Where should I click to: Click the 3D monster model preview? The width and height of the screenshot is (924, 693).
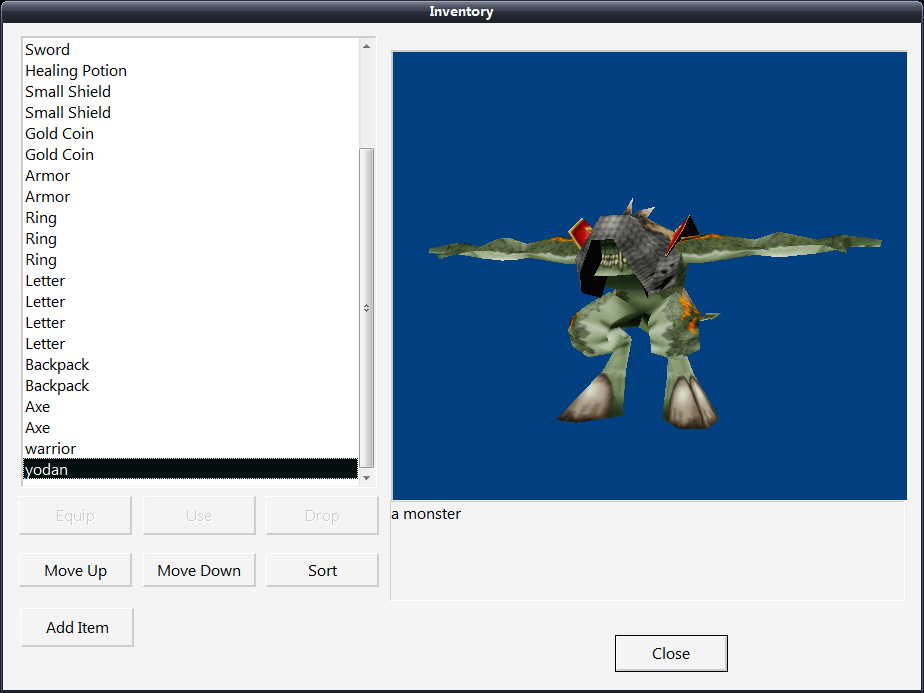click(x=649, y=276)
